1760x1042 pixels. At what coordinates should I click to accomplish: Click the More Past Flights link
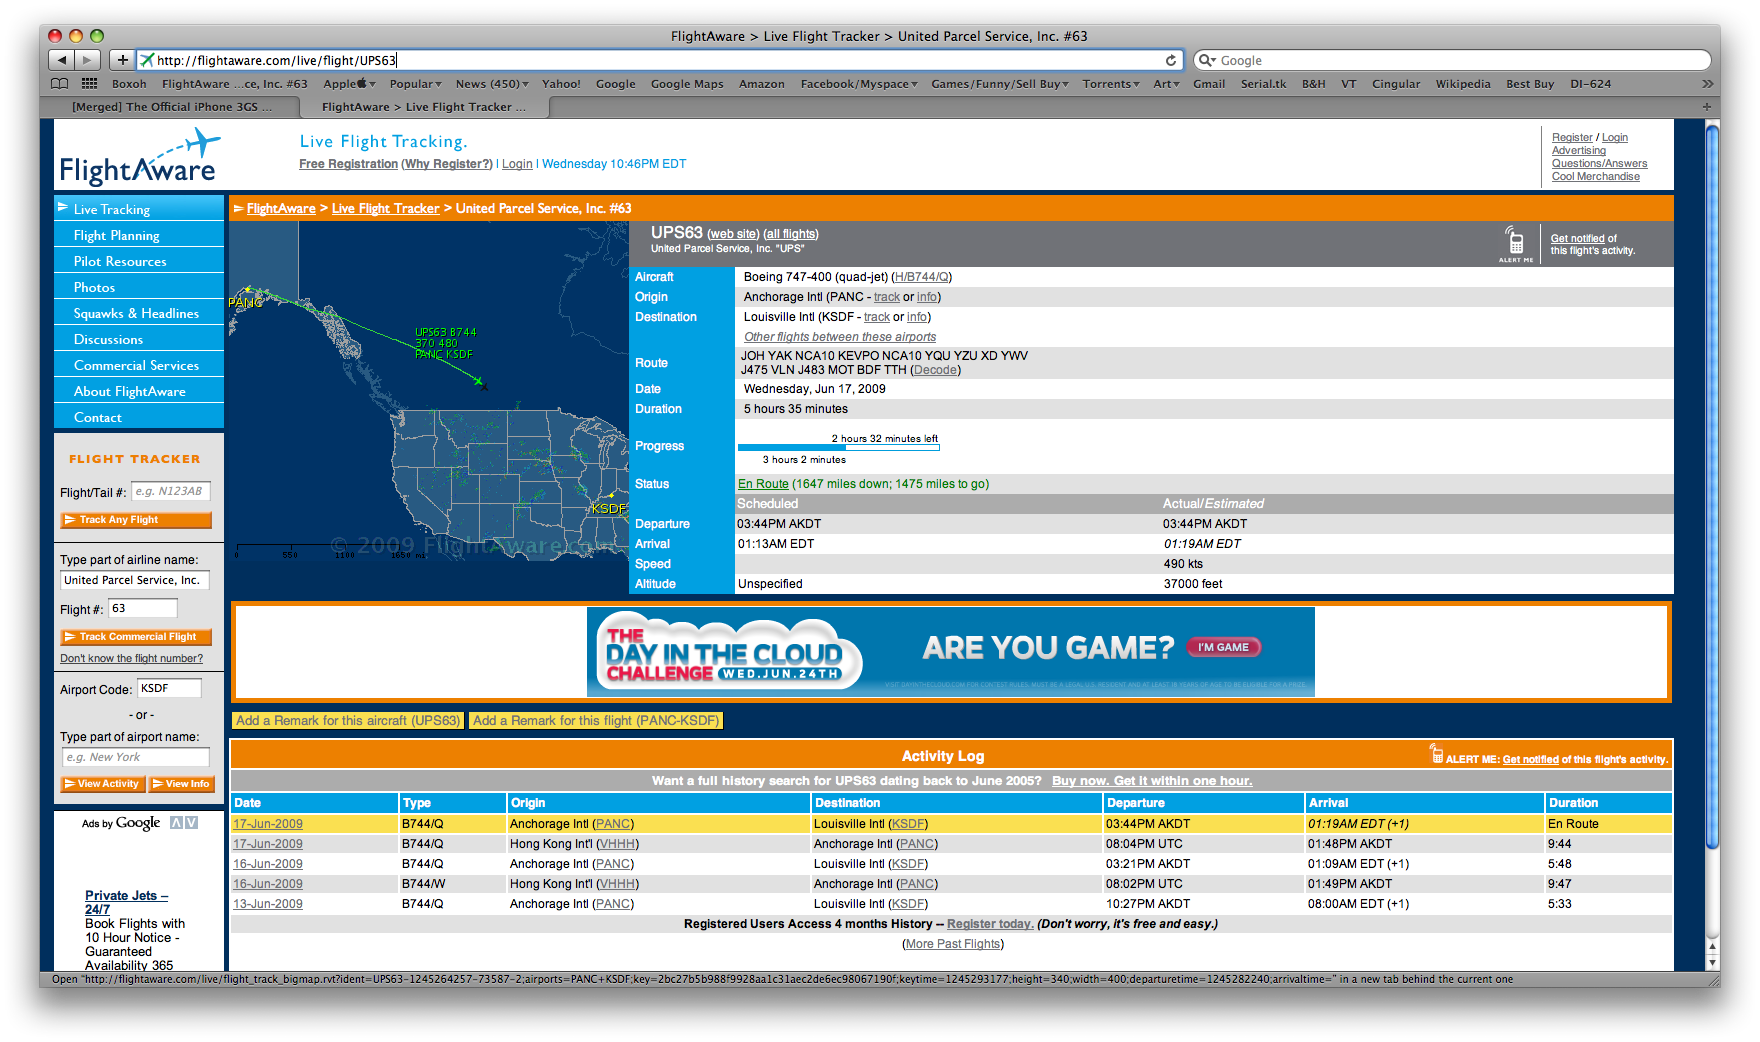click(953, 944)
